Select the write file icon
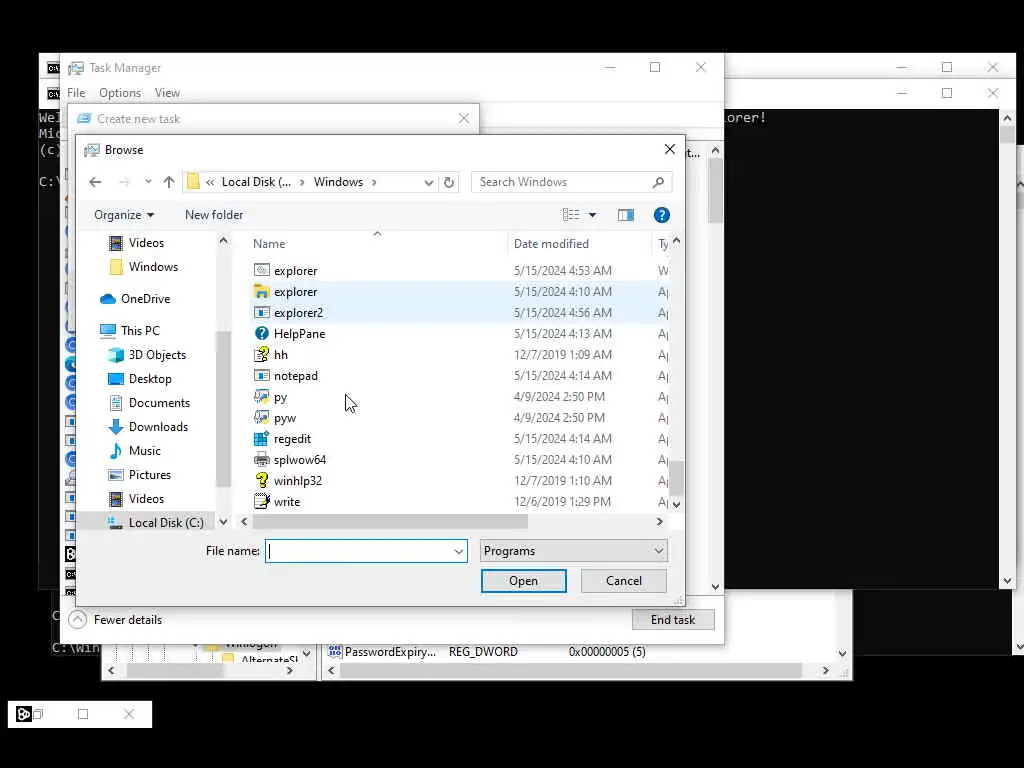Screen dimensions: 1024x768 (261, 502)
